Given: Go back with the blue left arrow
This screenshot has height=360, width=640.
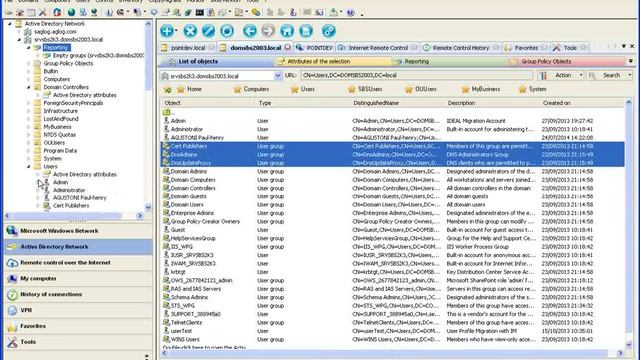Looking at the screenshot, I should (x=250, y=31).
